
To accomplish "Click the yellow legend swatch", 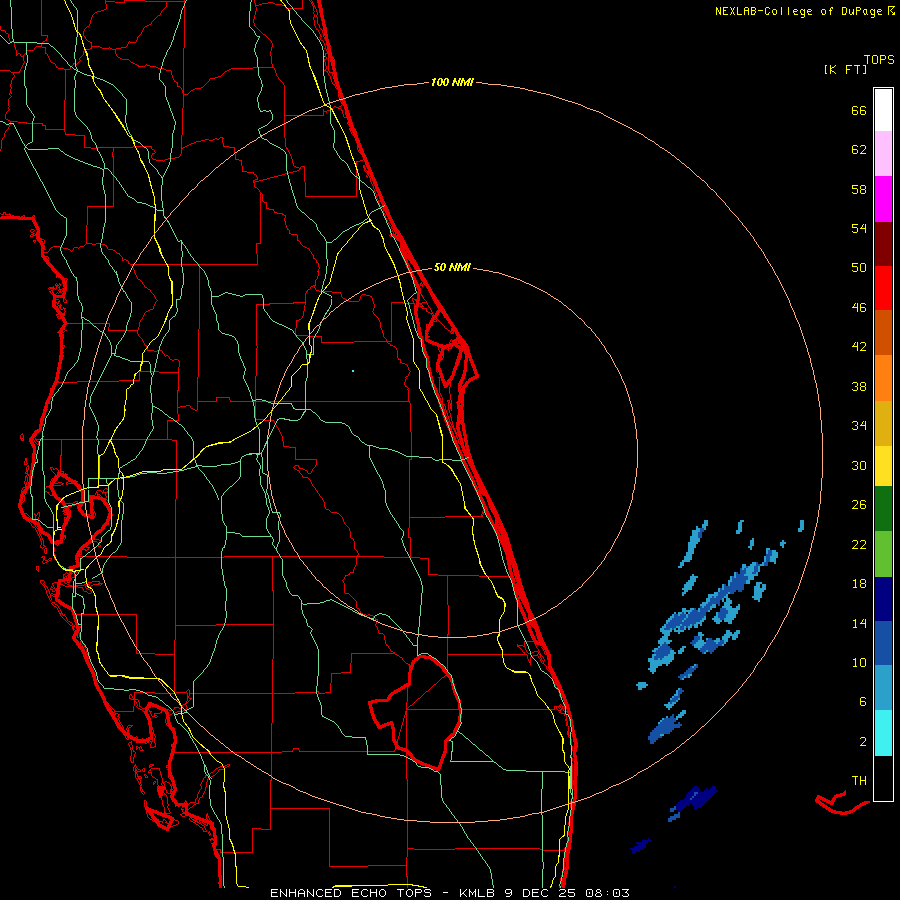I will 883,465.
